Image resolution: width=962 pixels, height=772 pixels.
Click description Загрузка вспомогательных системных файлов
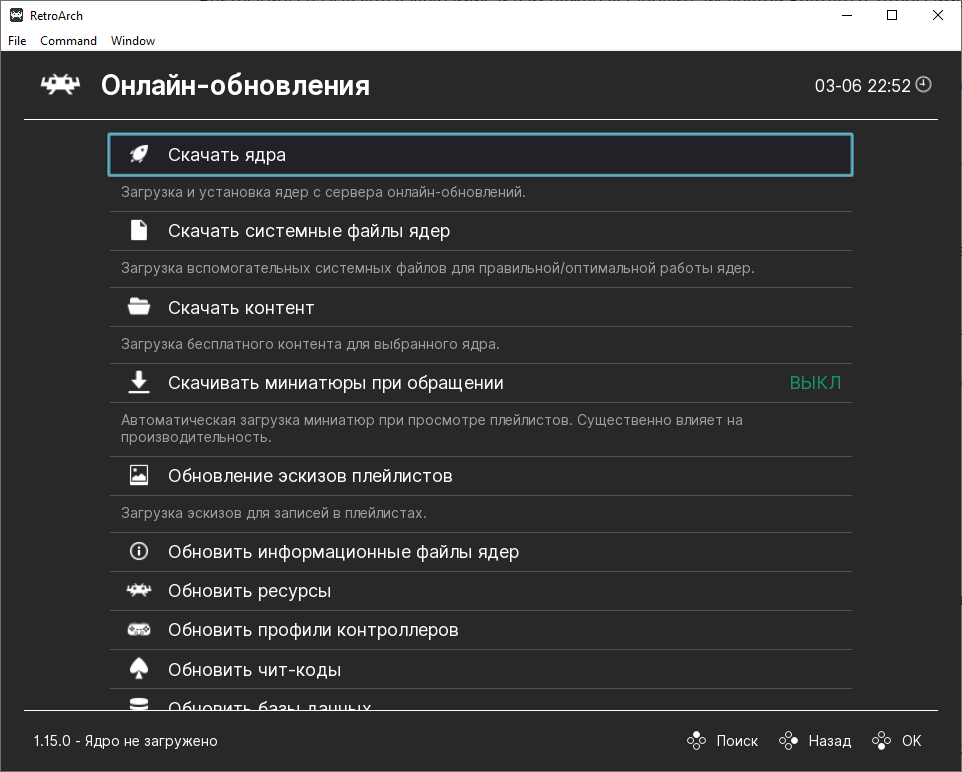(x=437, y=268)
